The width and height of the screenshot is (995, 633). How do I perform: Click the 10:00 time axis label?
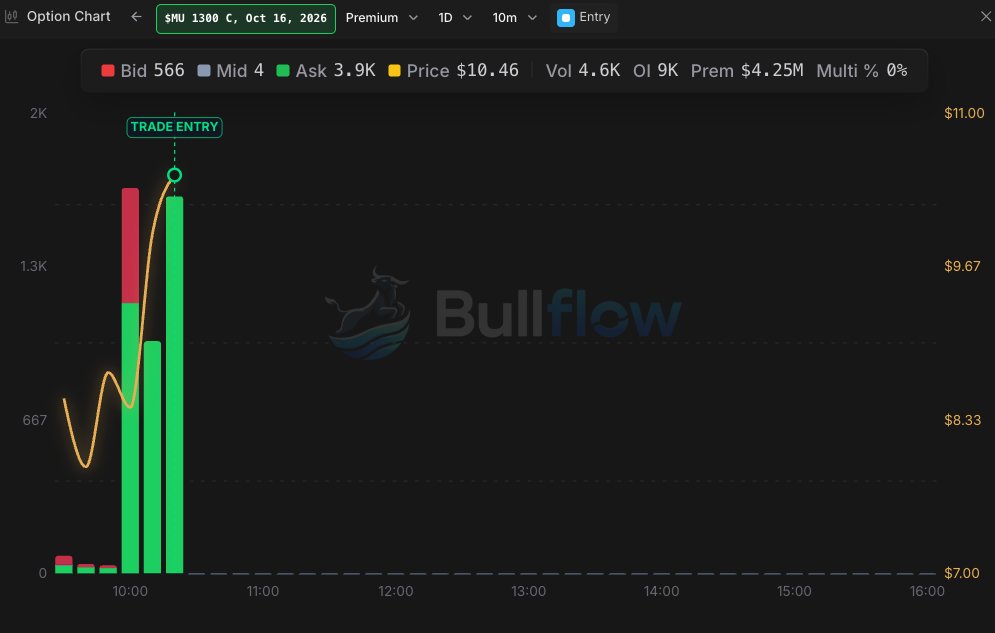click(x=130, y=591)
